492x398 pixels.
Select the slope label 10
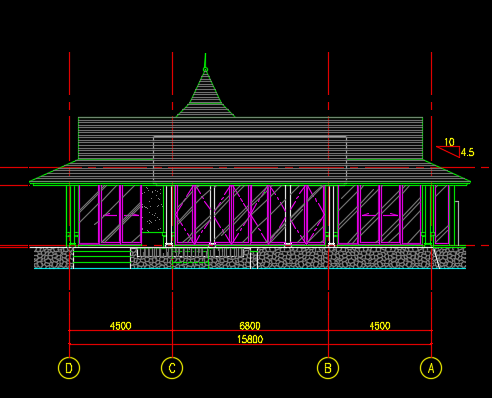(449, 142)
